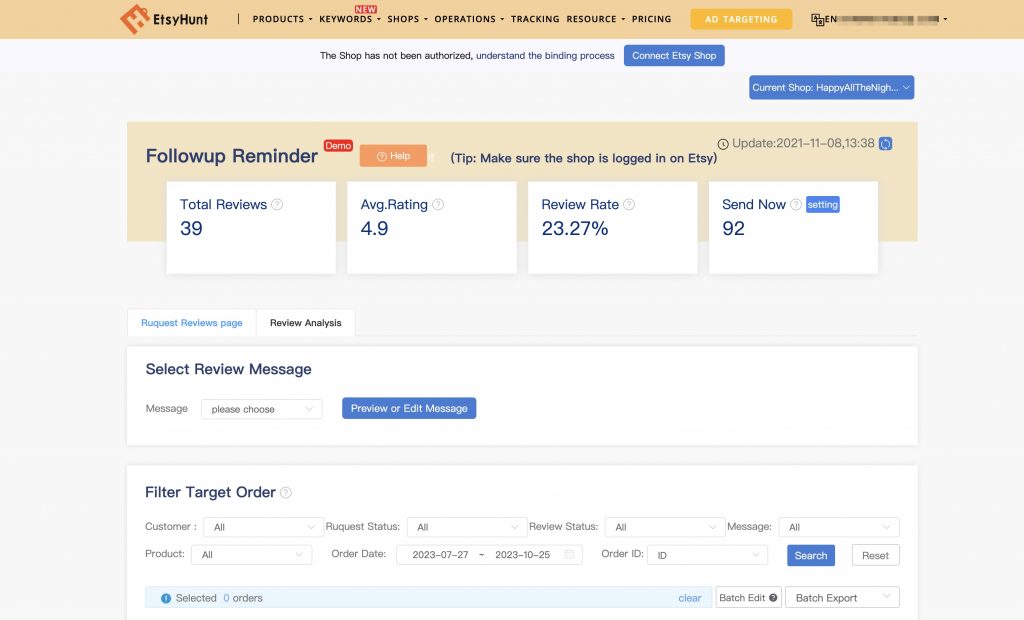Select the Review Analysis tab

click(305, 322)
